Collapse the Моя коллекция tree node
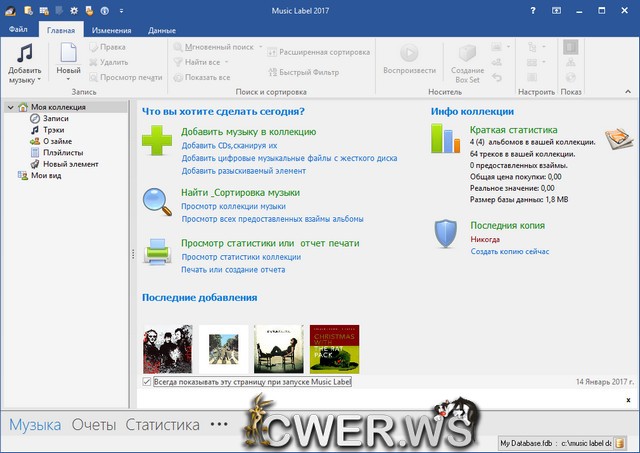Viewport: 640px width, 453px height. [x=9, y=107]
